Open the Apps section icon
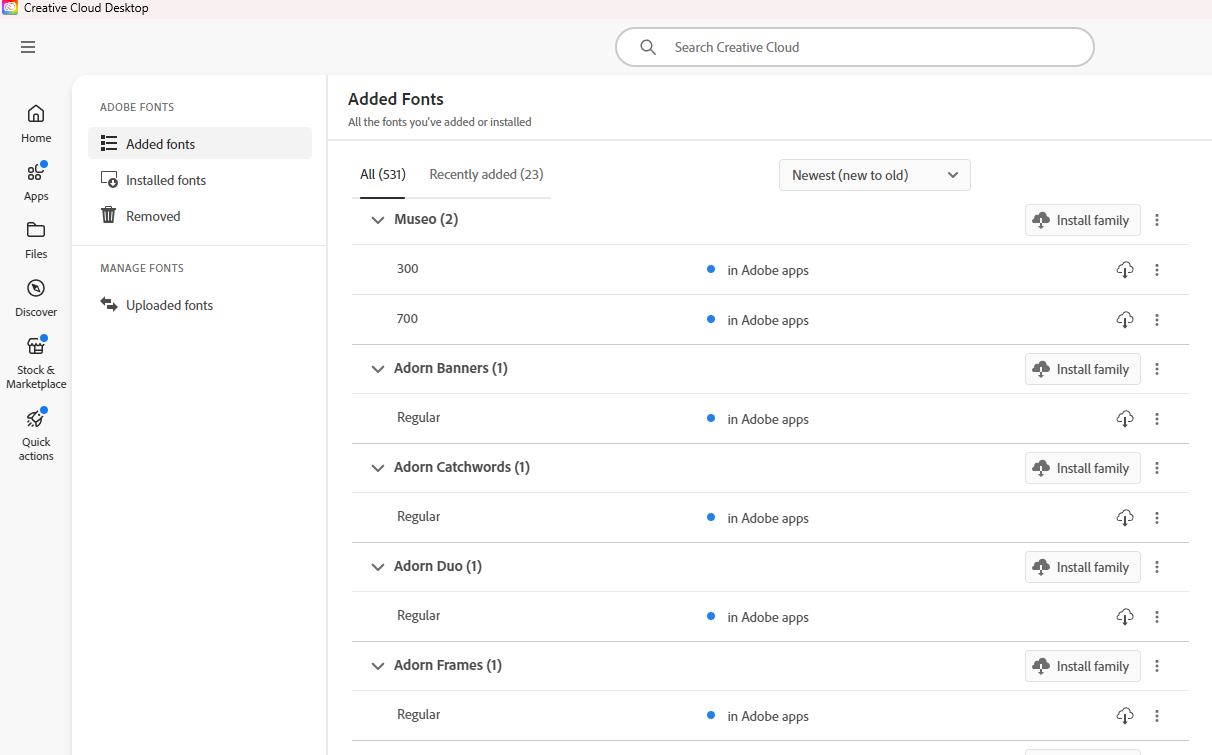Screen dimensions: 1212x755 coord(36,173)
